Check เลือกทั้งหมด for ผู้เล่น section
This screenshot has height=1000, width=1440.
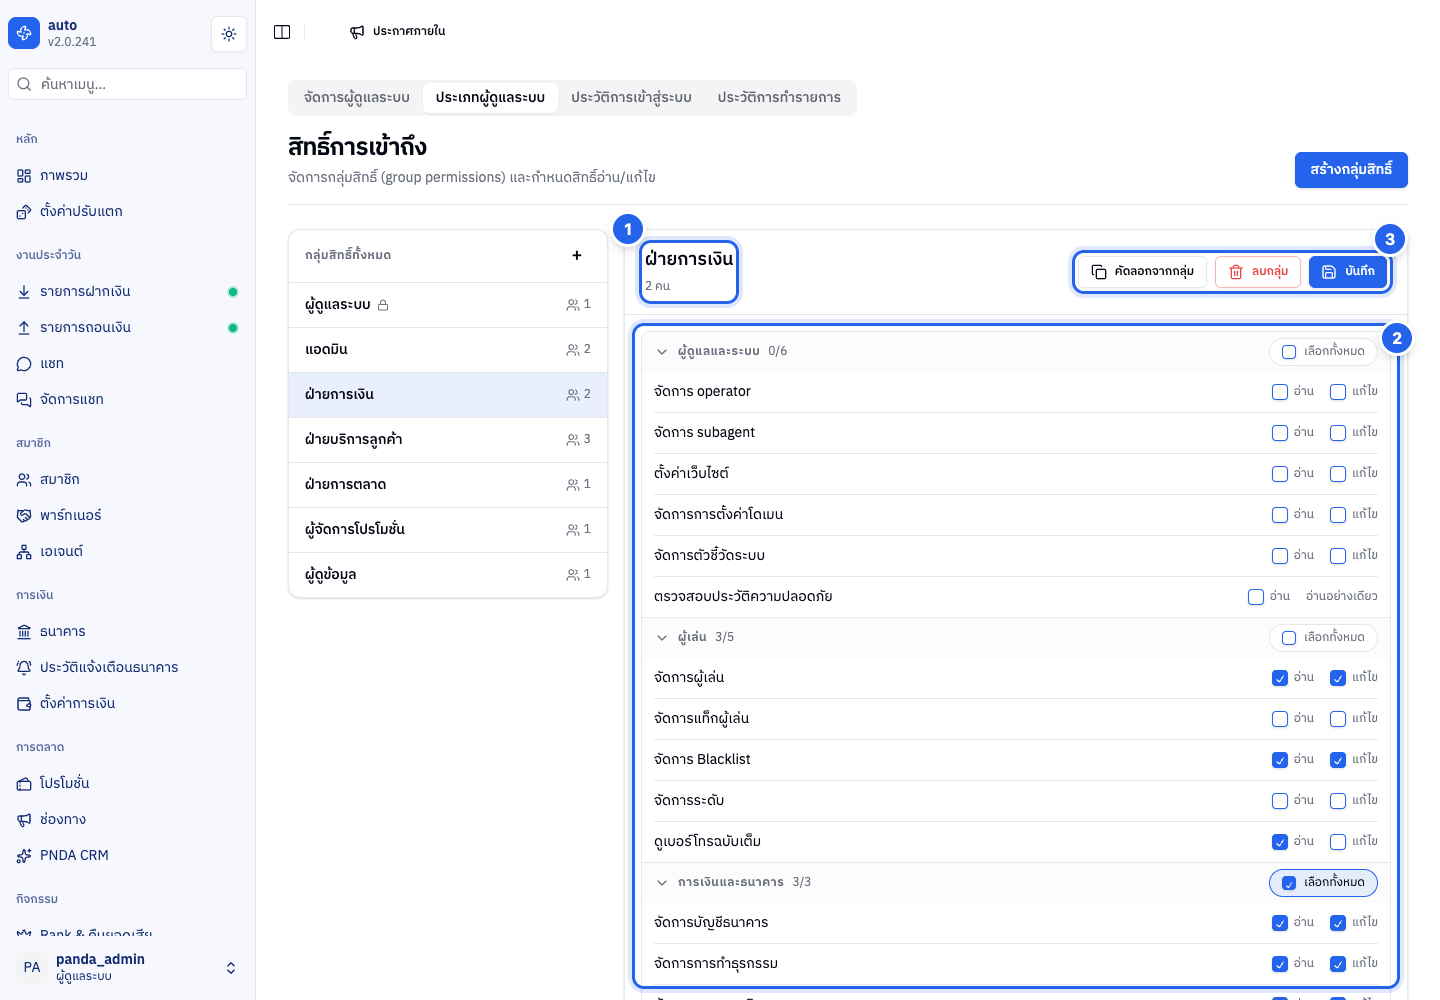click(x=1323, y=638)
